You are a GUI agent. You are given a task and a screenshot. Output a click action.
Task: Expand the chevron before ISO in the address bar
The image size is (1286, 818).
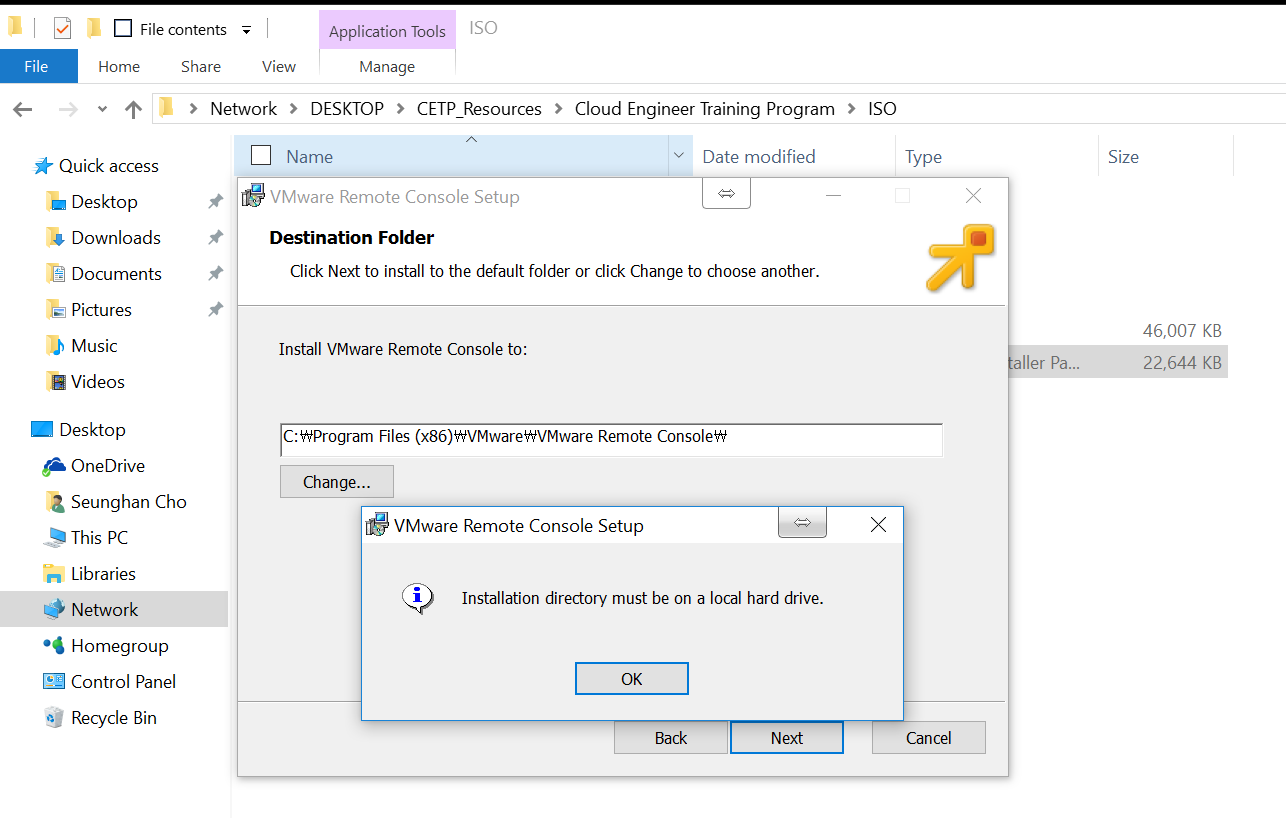coord(852,109)
